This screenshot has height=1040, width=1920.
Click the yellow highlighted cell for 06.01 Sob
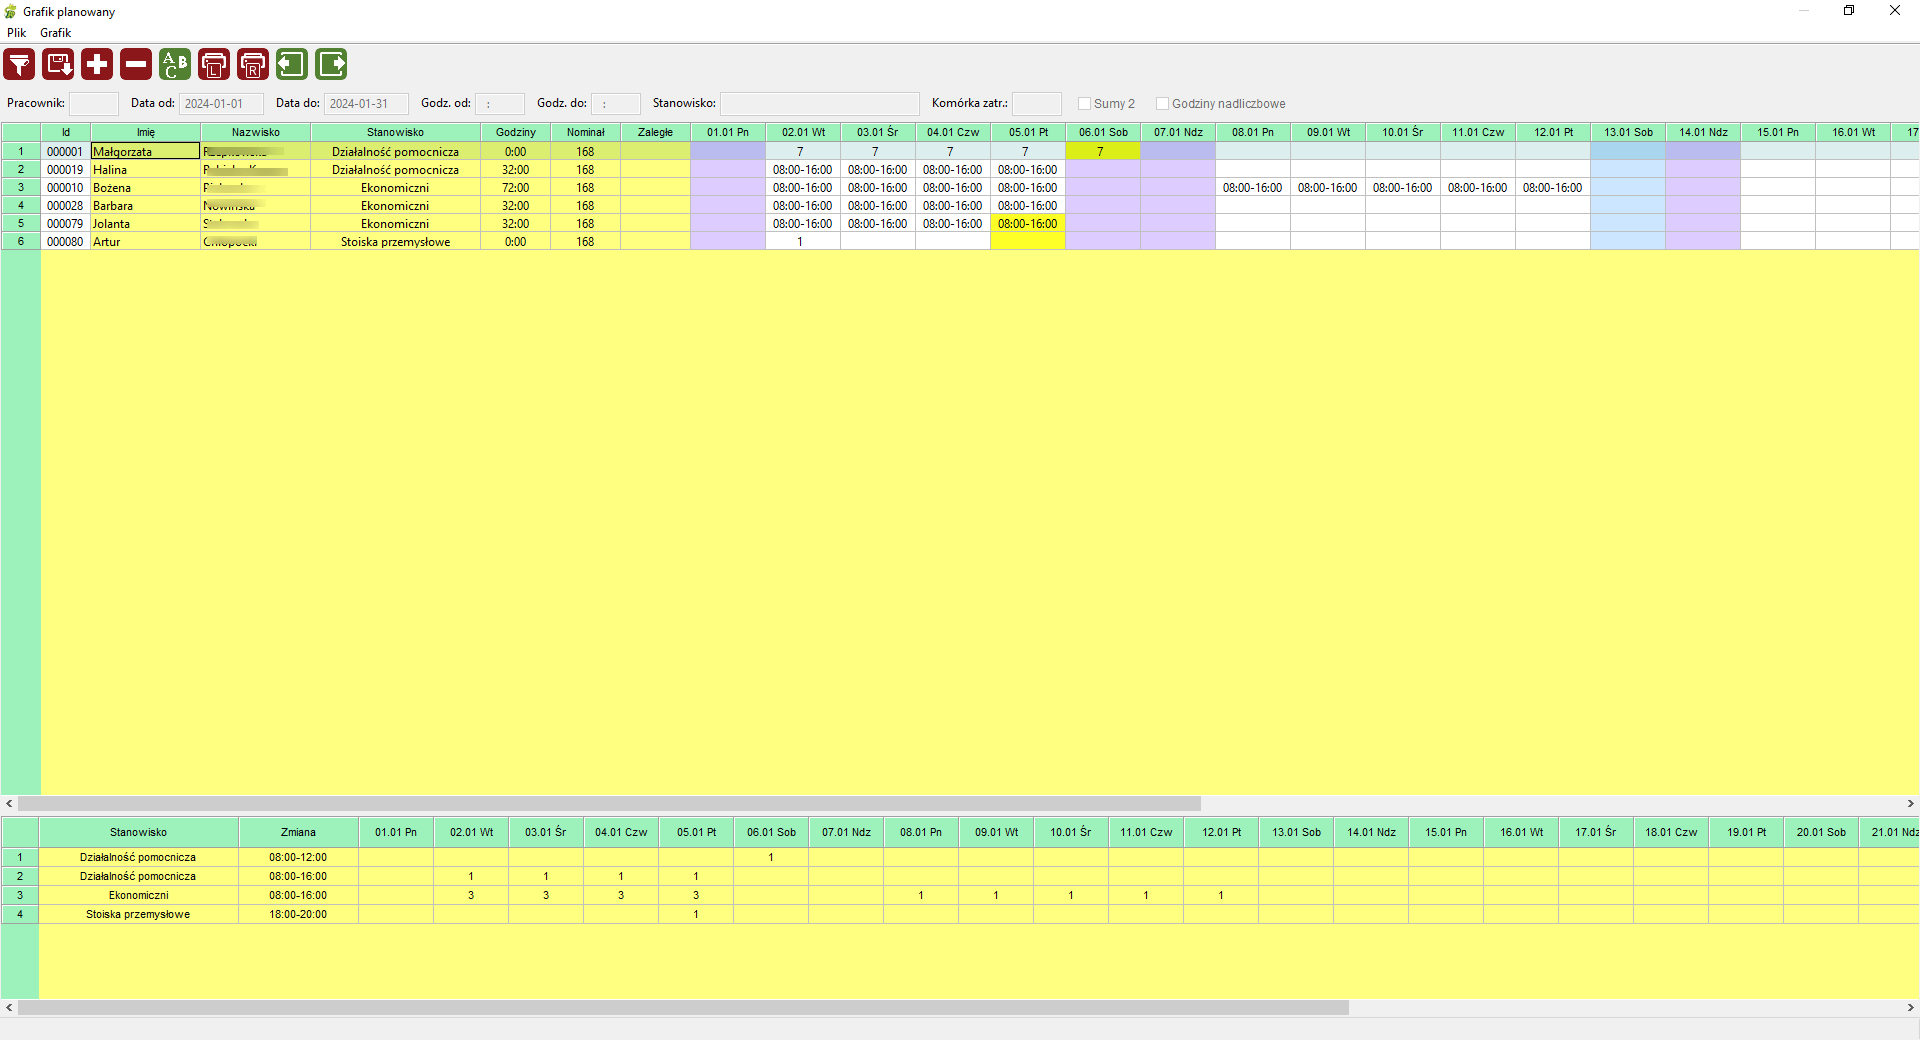coord(1102,152)
